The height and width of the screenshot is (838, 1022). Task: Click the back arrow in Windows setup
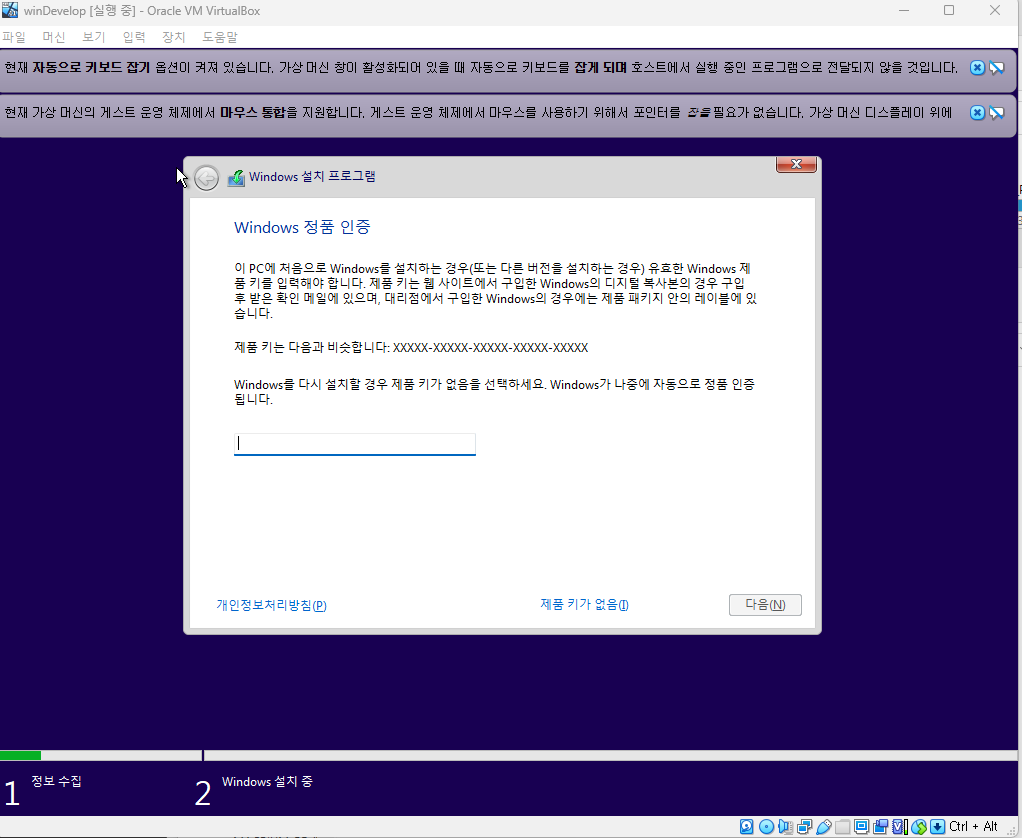pos(207,178)
